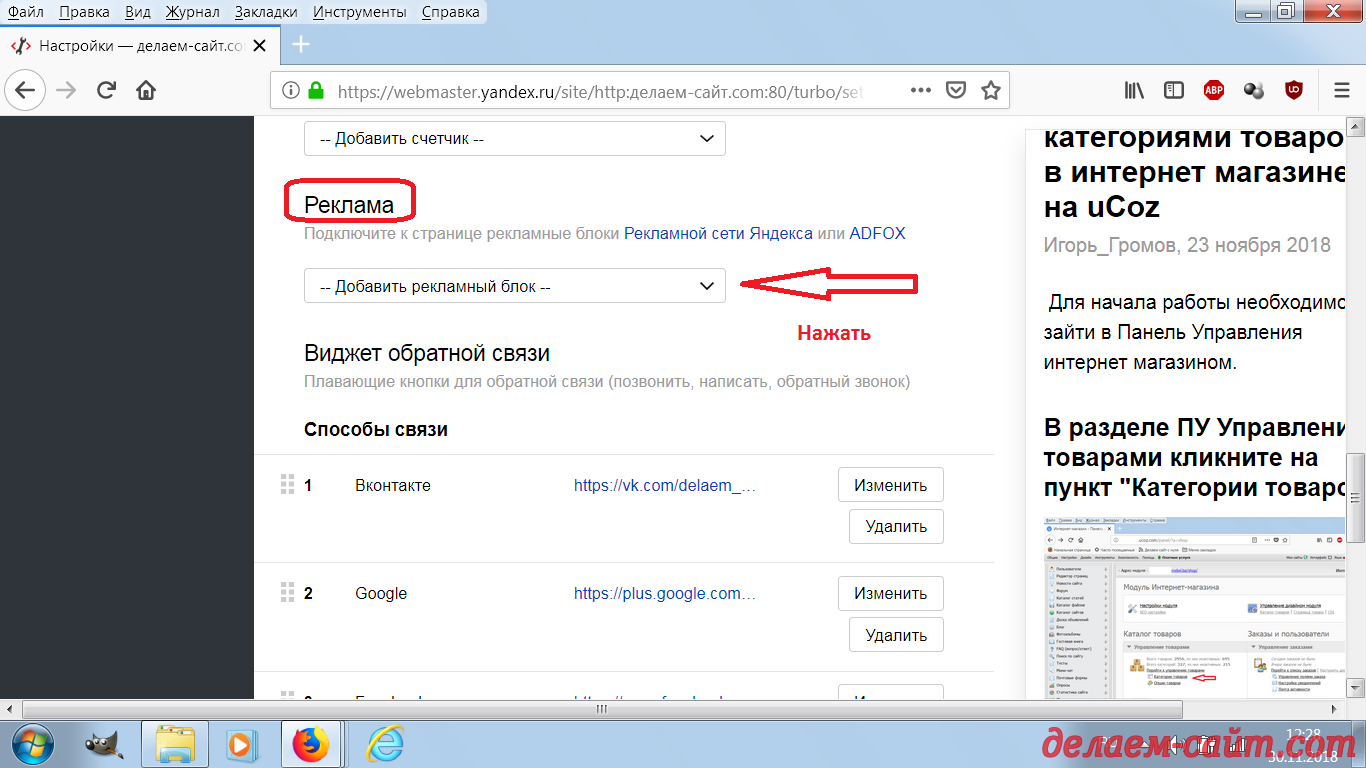This screenshot has height=768, width=1366.
Task: Click Удалить for the Google row
Action: tap(896, 634)
